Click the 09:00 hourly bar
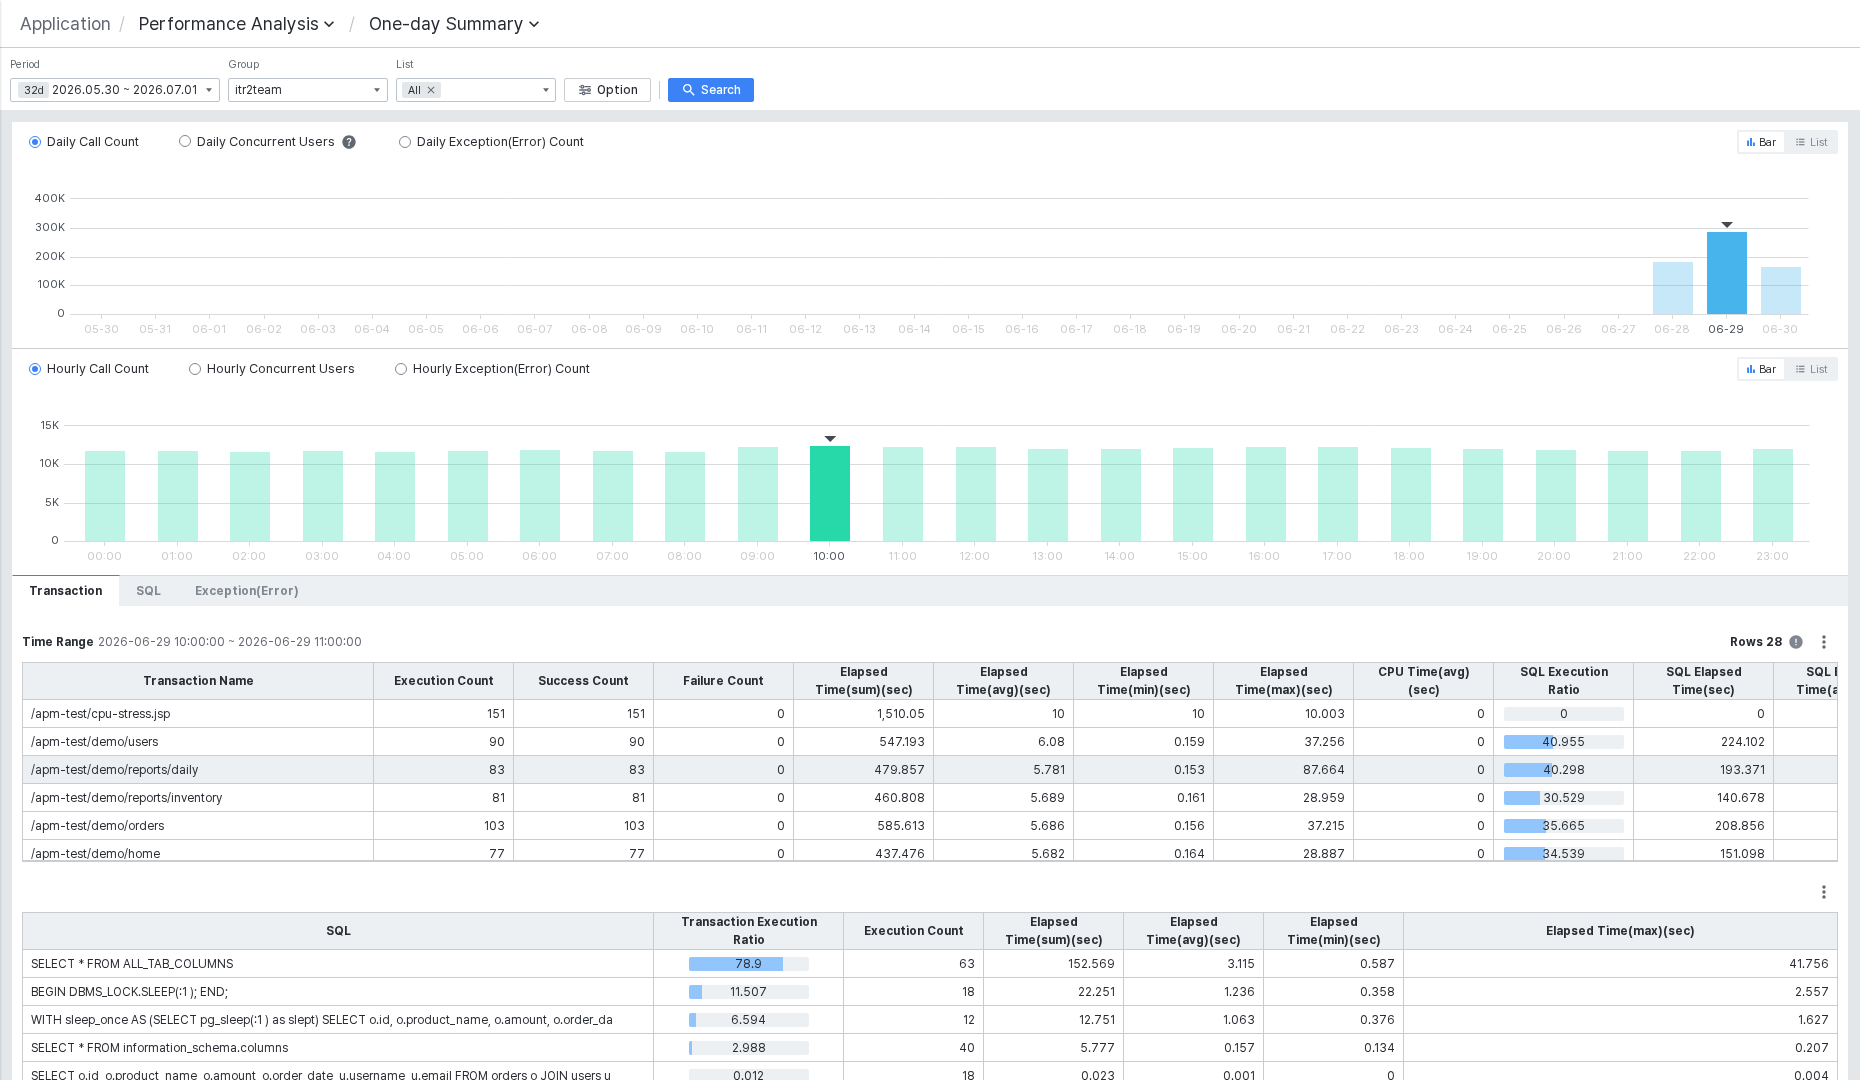The image size is (1860, 1080). [x=758, y=494]
